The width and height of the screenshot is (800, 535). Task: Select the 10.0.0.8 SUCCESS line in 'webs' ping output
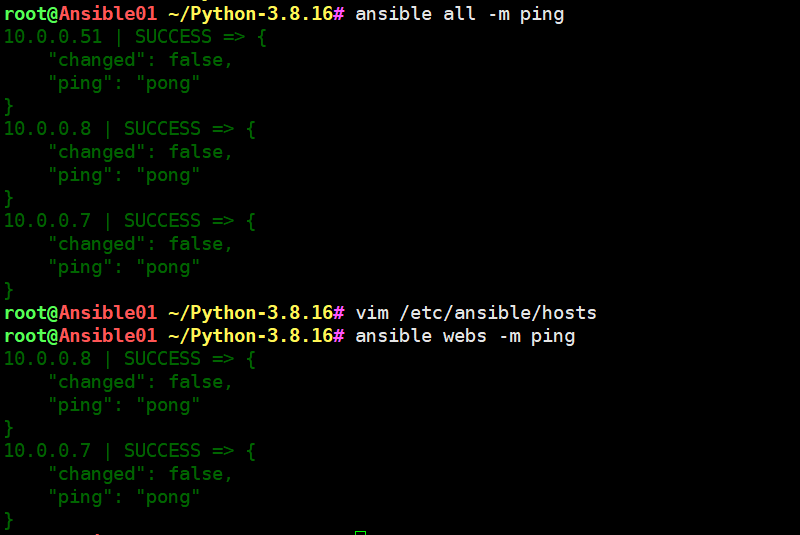[x=130, y=359]
